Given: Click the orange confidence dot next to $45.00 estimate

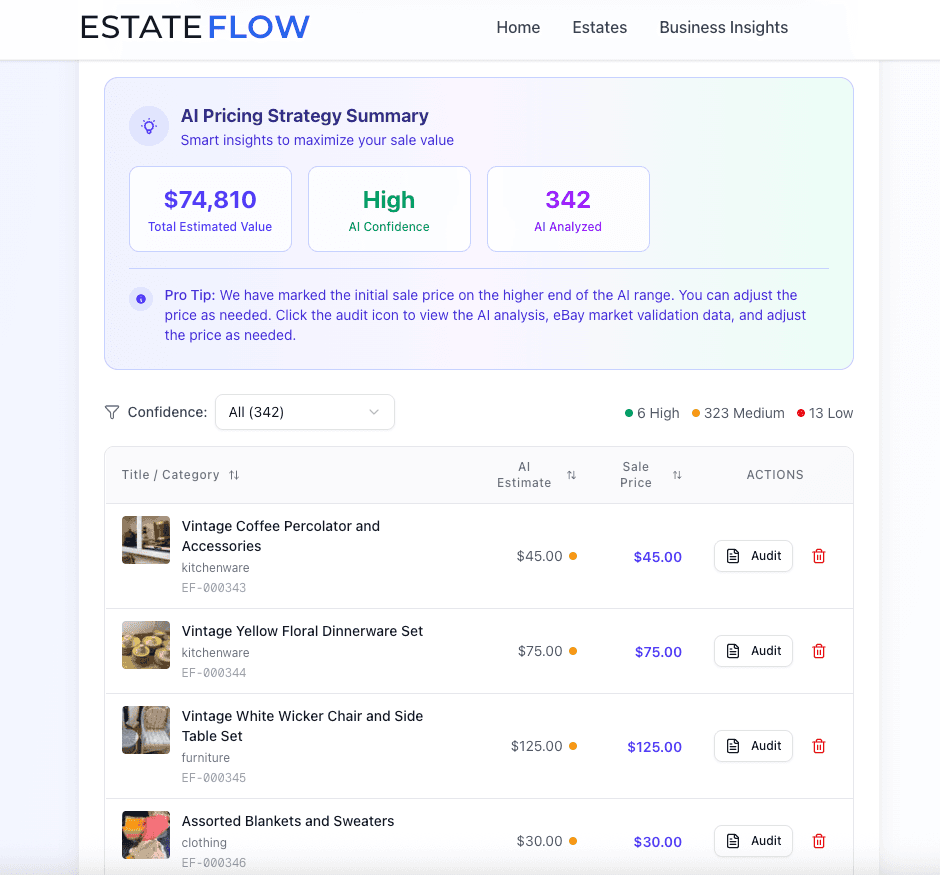Looking at the screenshot, I should tap(573, 556).
